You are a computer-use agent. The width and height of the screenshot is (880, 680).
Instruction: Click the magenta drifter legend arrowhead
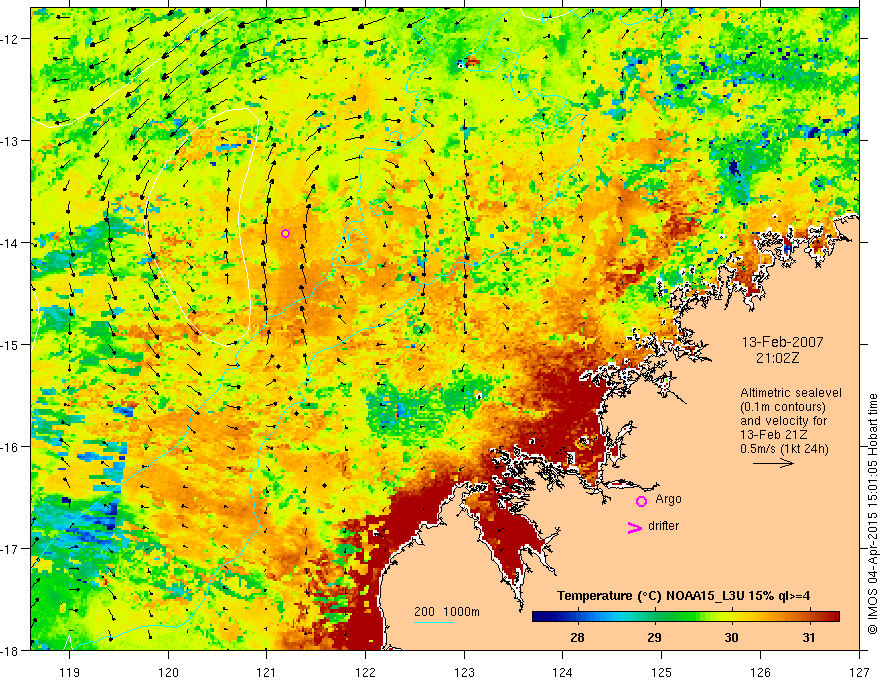[635, 527]
